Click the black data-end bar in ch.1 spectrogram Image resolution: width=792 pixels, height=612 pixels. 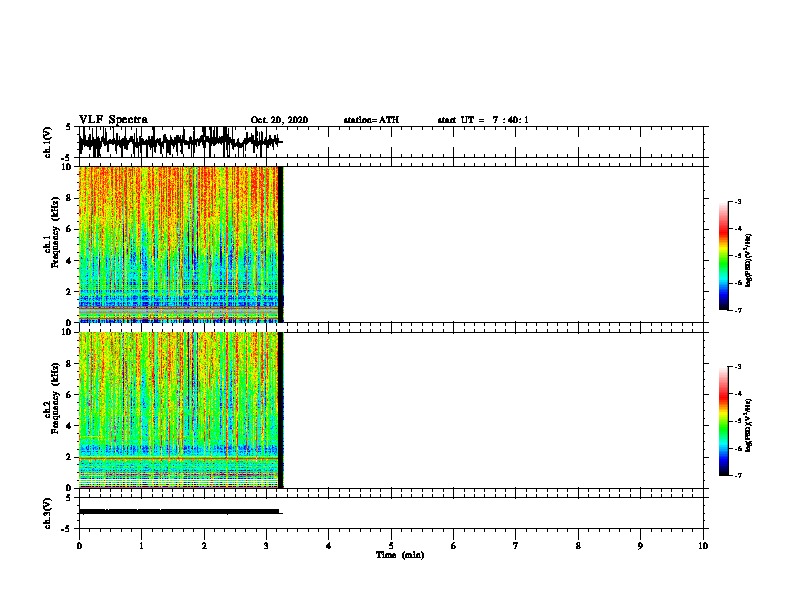click(x=281, y=244)
